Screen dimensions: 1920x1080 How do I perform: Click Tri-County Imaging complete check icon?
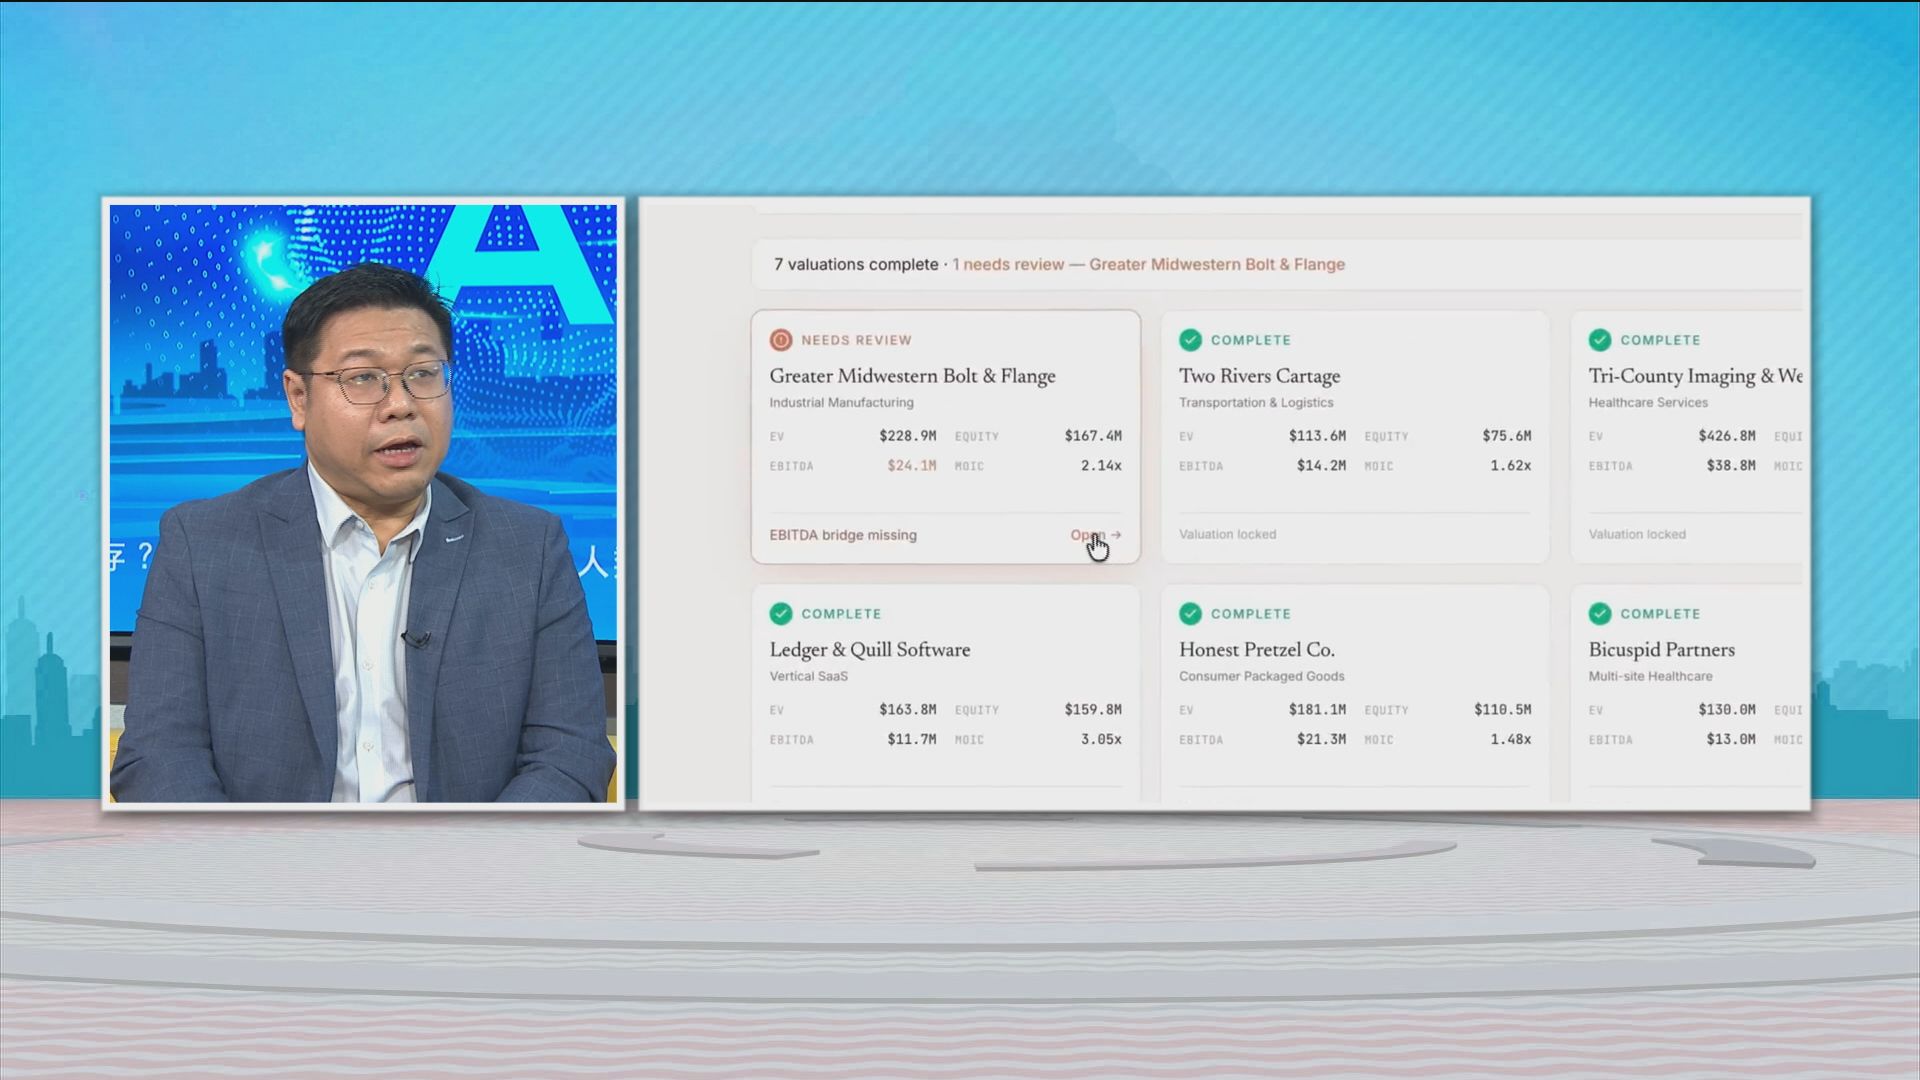1600,340
